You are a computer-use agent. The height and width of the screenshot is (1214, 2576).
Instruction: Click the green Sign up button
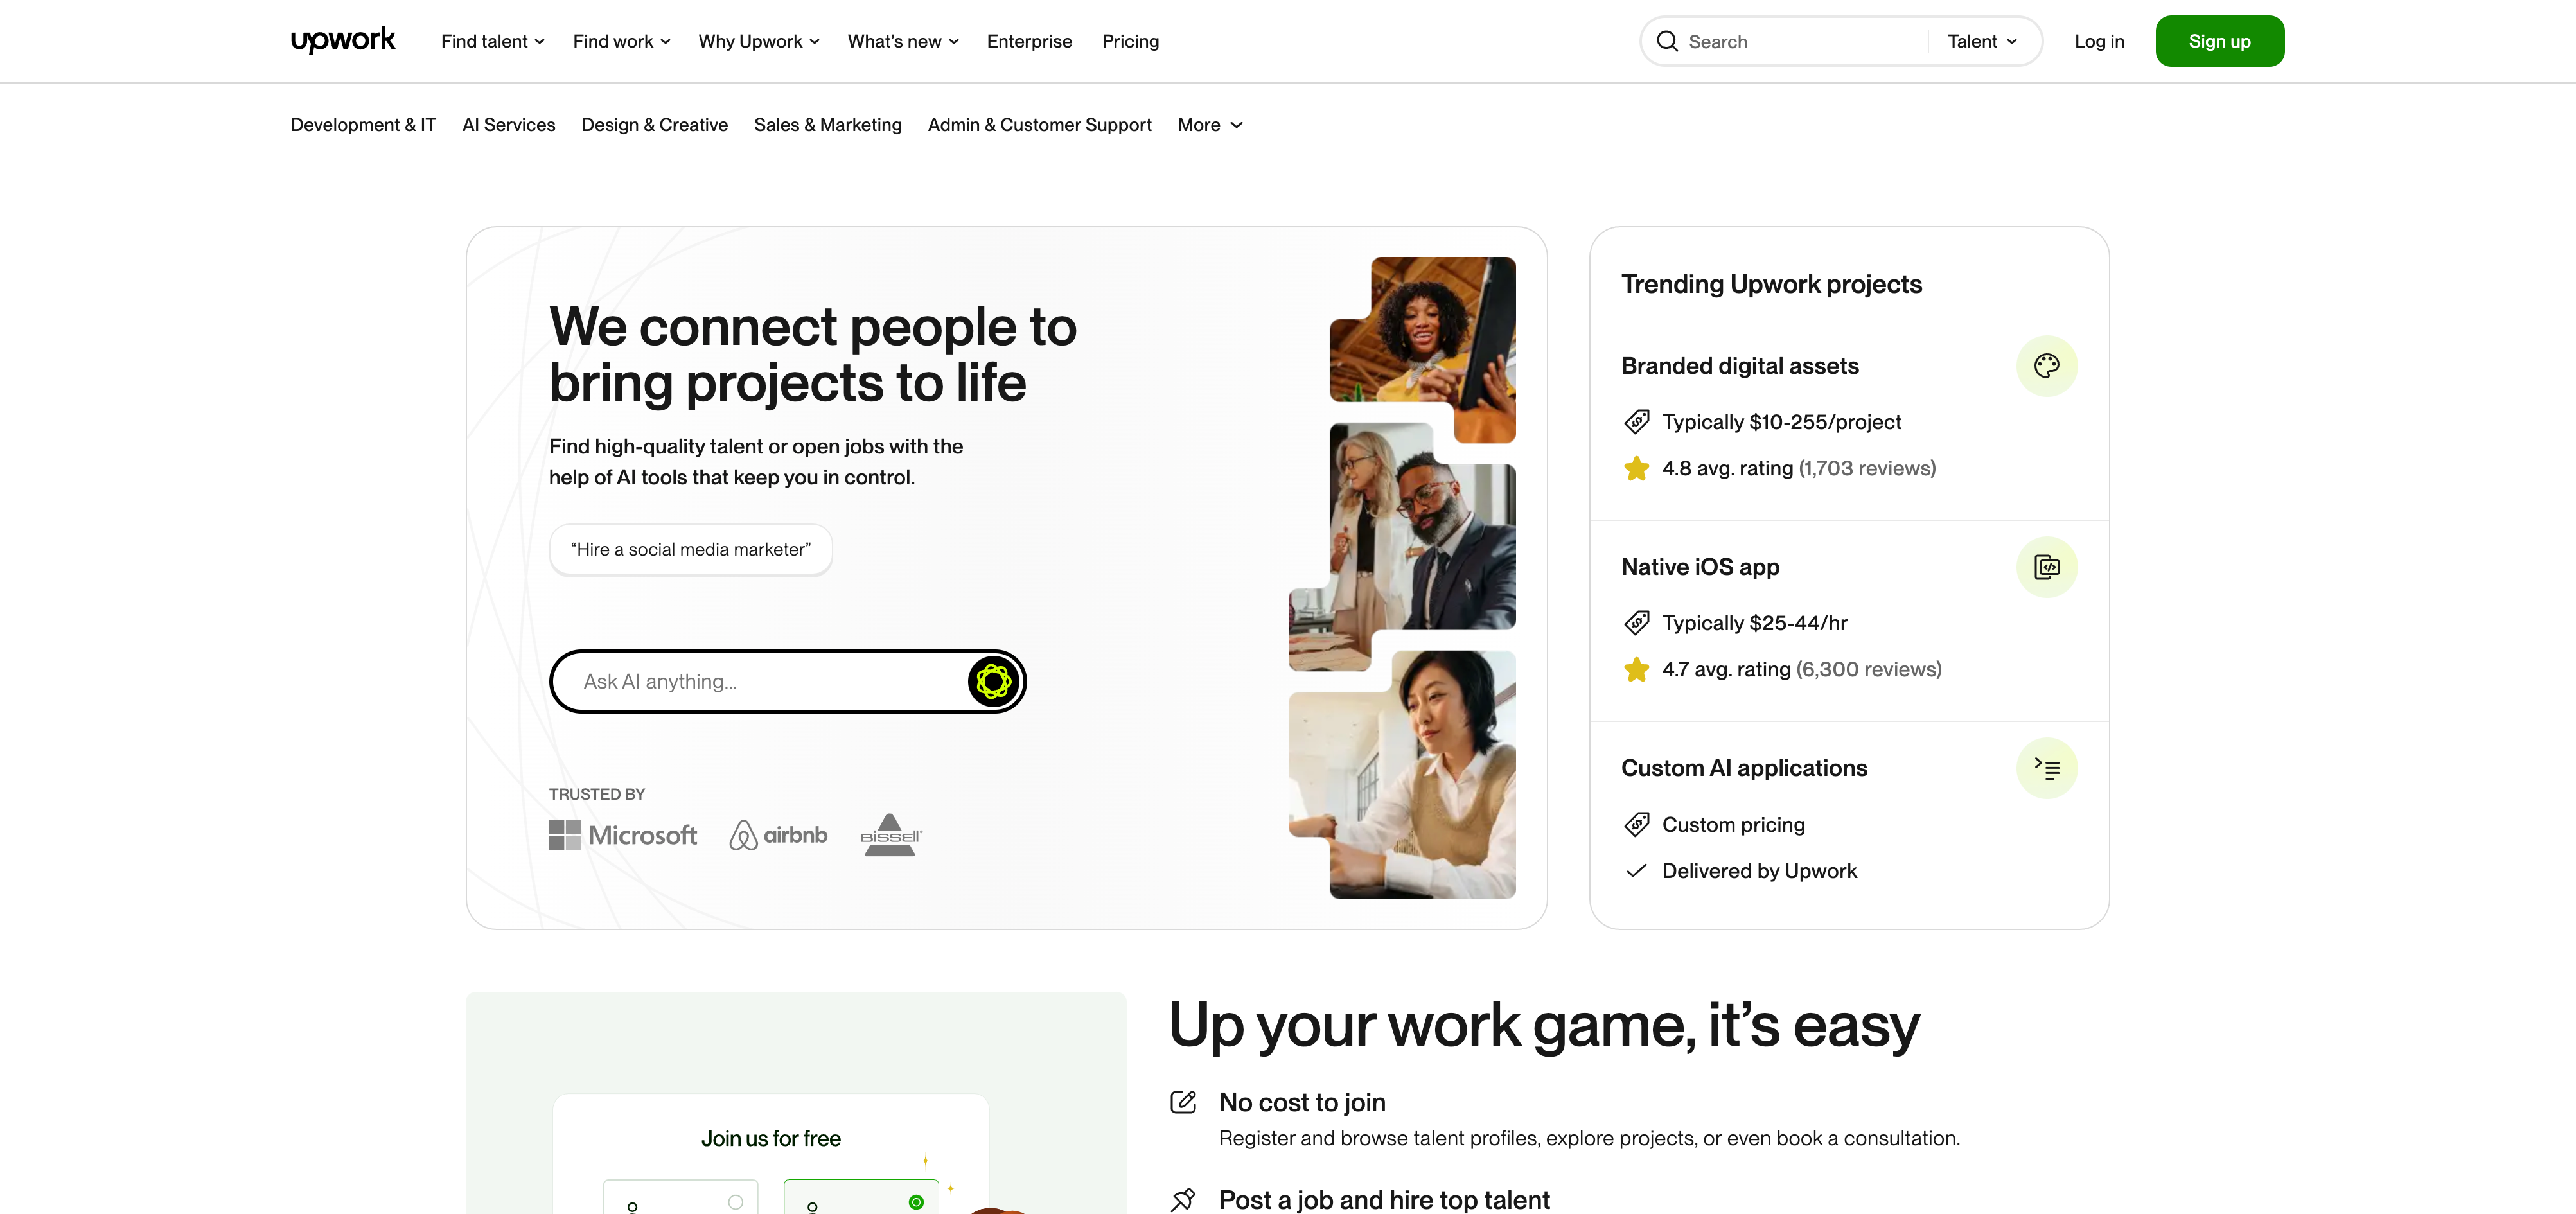[x=2219, y=41]
